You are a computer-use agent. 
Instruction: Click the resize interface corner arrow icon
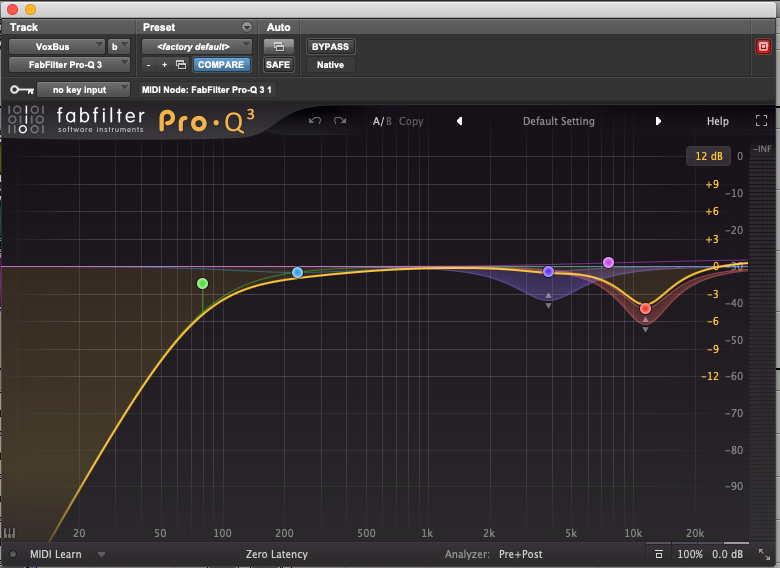click(764, 554)
